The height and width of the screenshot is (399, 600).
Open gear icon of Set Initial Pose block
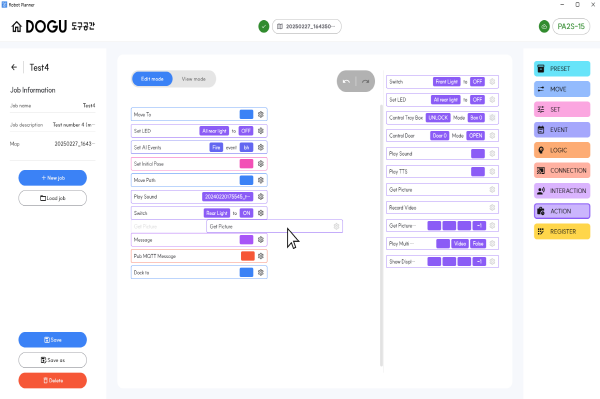tap(261, 164)
